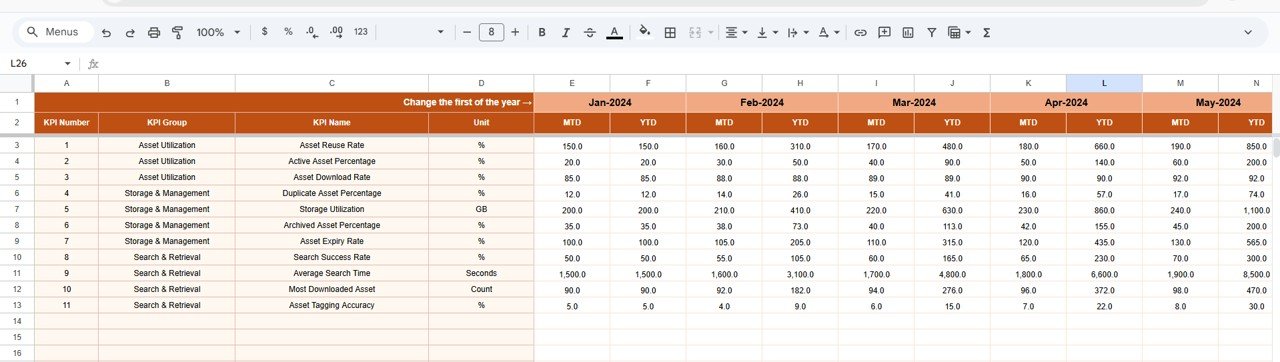1280x362 pixels.
Task: Format as currency with dollar icon
Action: 264,32
